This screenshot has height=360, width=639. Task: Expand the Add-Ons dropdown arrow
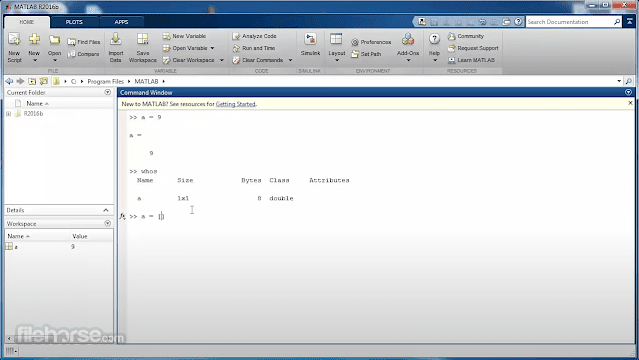pyautogui.click(x=408, y=61)
